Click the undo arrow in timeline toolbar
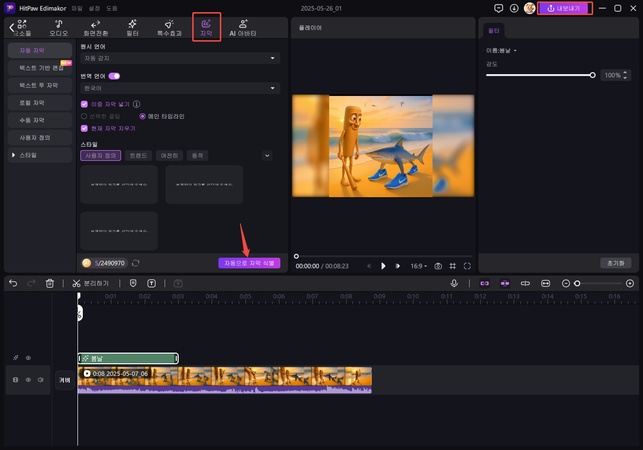 click(x=13, y=284)
